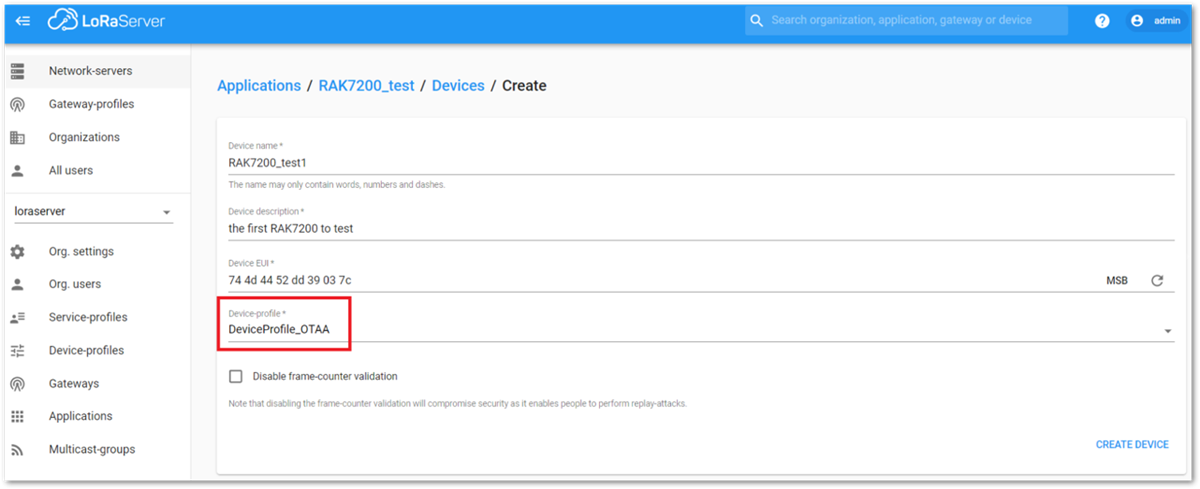Click the All users person icon
The image size is (1200, 489).
(x=17, y=170)
